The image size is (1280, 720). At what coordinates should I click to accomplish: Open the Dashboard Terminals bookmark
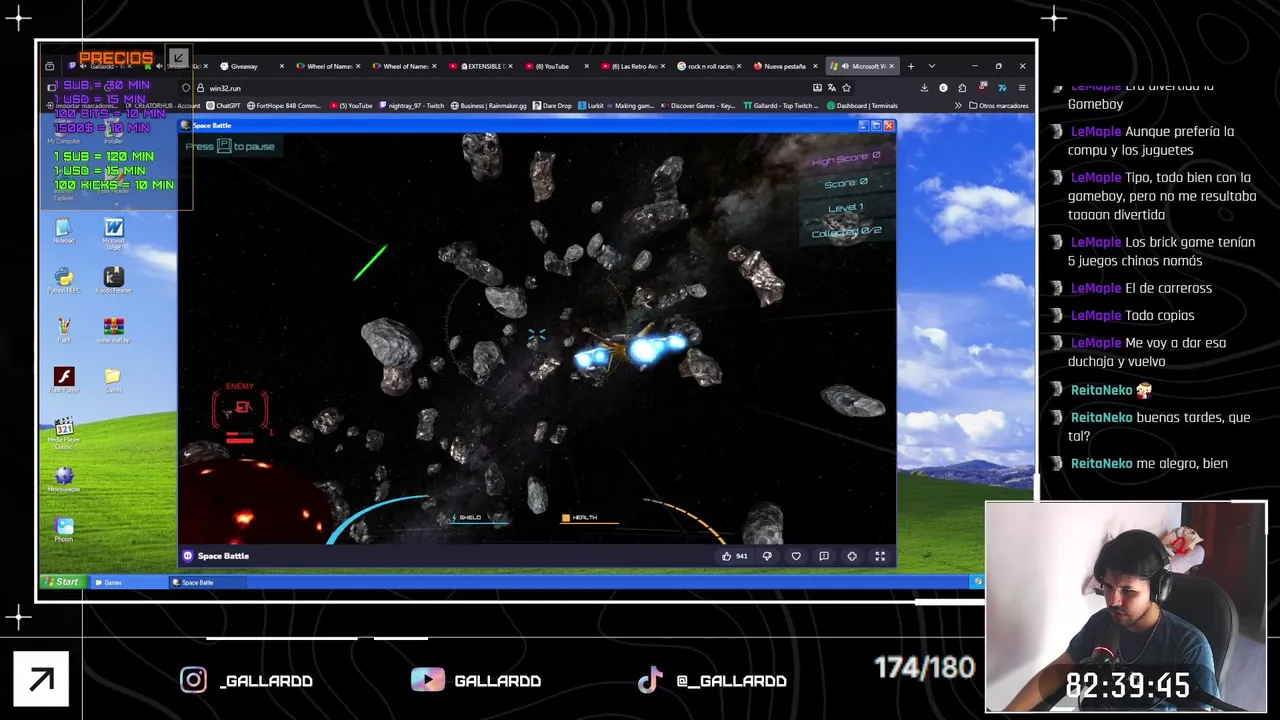(x=862, y=105)
